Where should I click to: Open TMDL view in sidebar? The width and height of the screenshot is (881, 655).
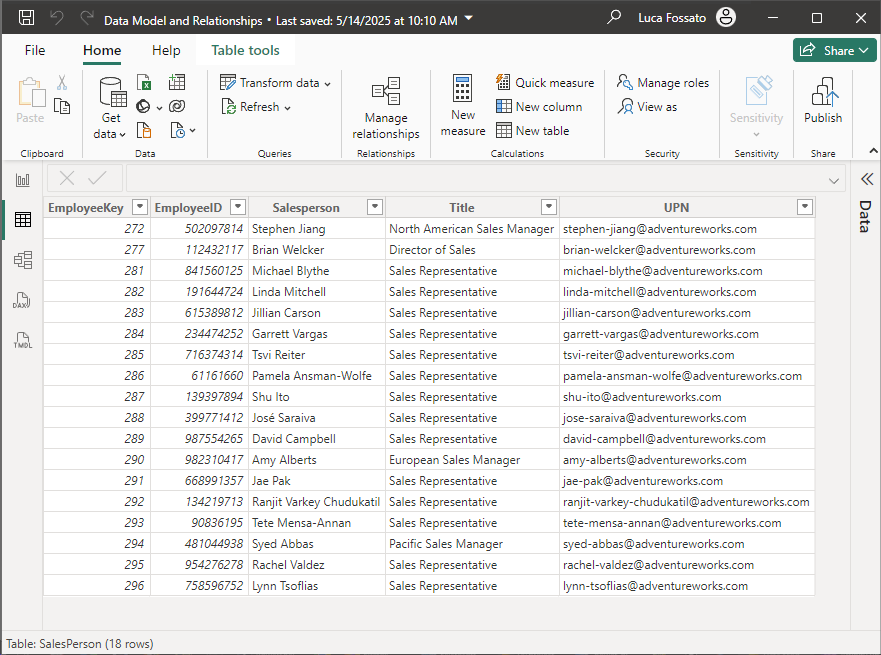coord(22,340)
